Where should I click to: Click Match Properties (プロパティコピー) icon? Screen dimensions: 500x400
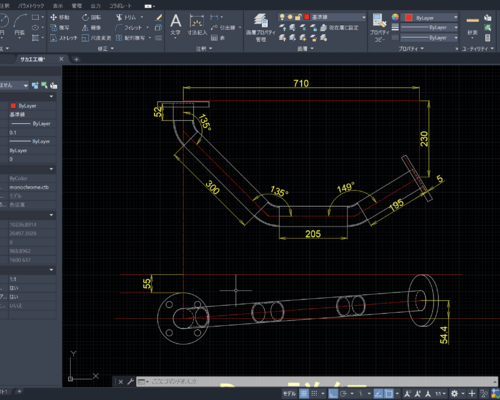379,28
